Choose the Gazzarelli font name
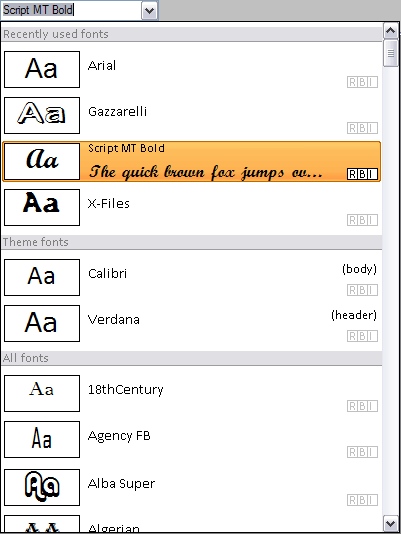Screen dimensions: 401x534 pos(118,112)
